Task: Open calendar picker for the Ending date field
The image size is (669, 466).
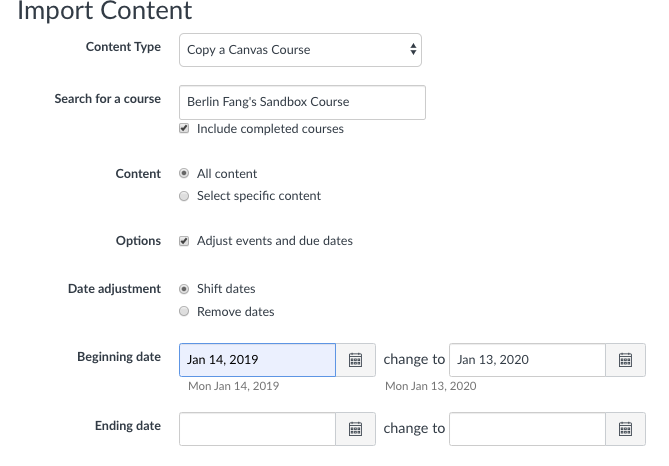Action: 355,429
